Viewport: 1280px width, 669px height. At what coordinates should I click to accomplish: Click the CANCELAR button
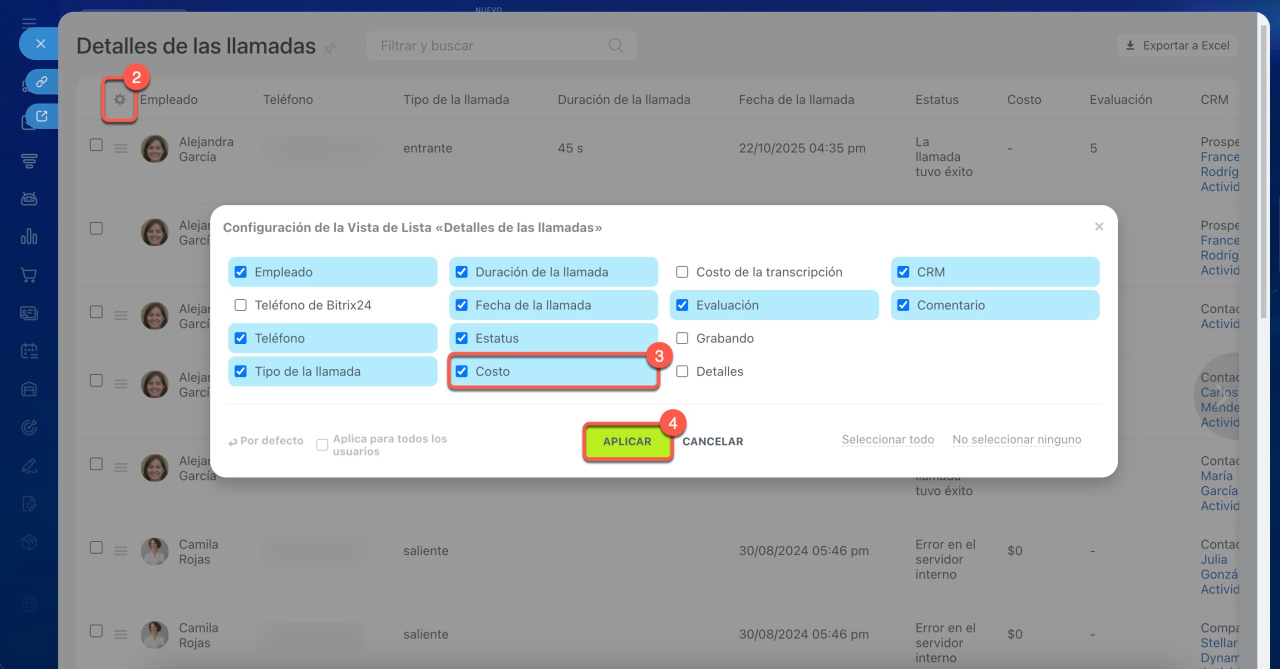pos(712,441)
